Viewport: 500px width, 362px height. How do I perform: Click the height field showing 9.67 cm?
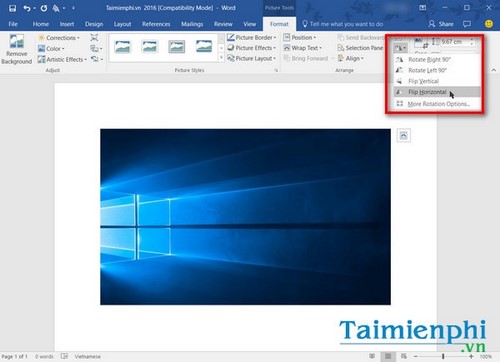tap(455, 42)
